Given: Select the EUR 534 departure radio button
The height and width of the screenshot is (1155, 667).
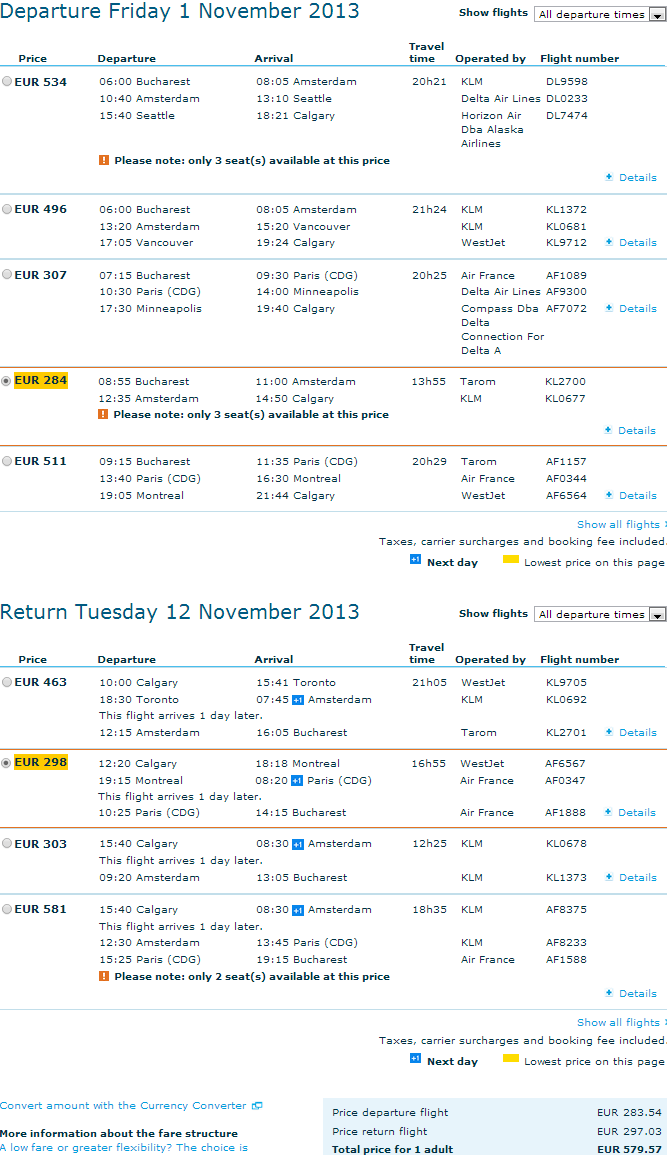Looking at the screenshot, I should click(7, 82).
